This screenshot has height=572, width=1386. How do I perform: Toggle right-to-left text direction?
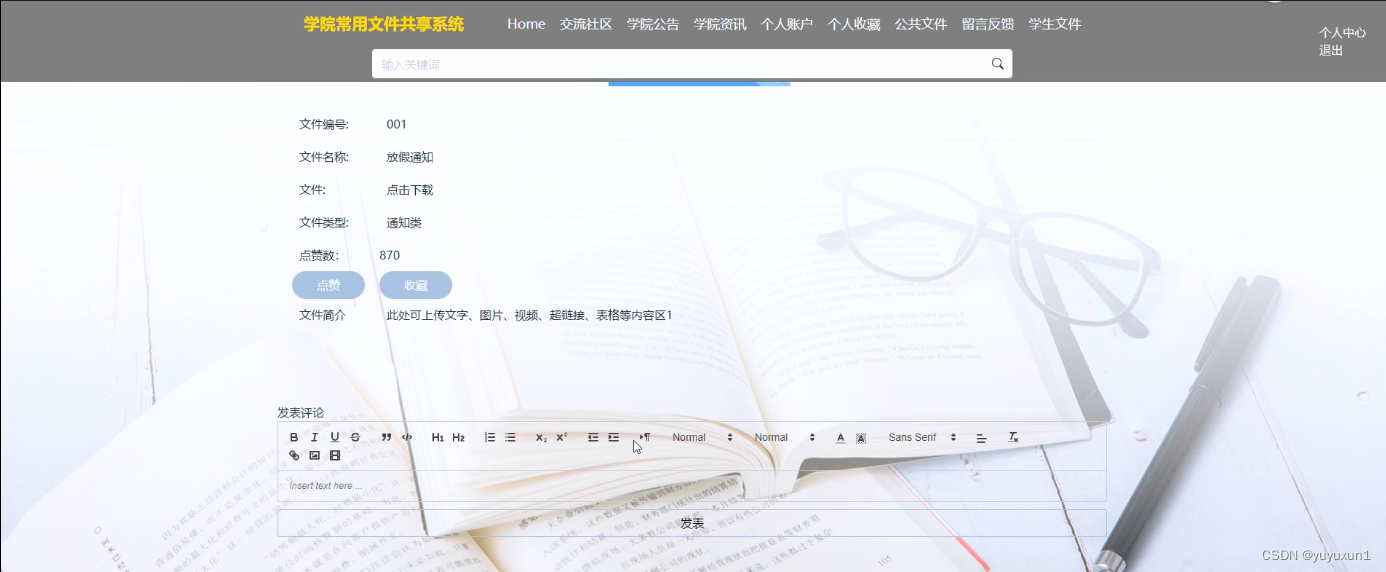[x=645, y=438]
